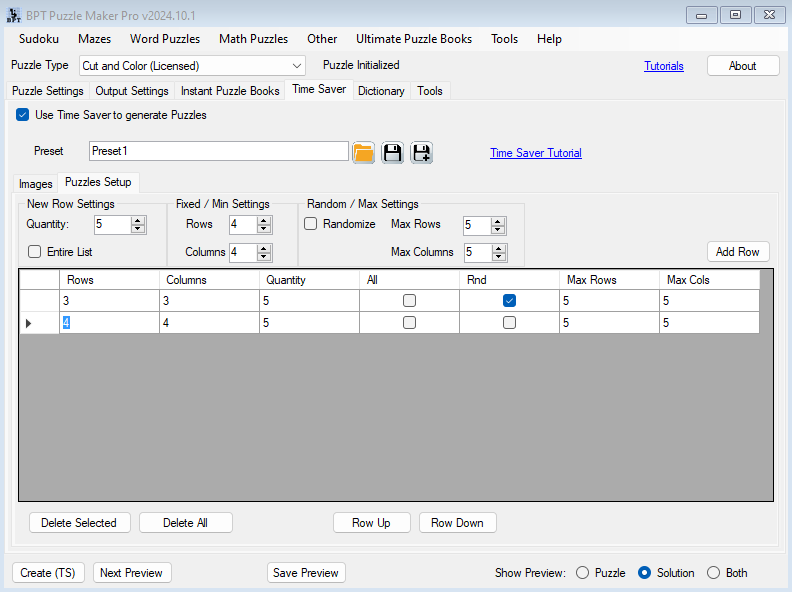792x592 pixels.
Task: Disable Use Time Saver checkbox
Action: [23, 115]
